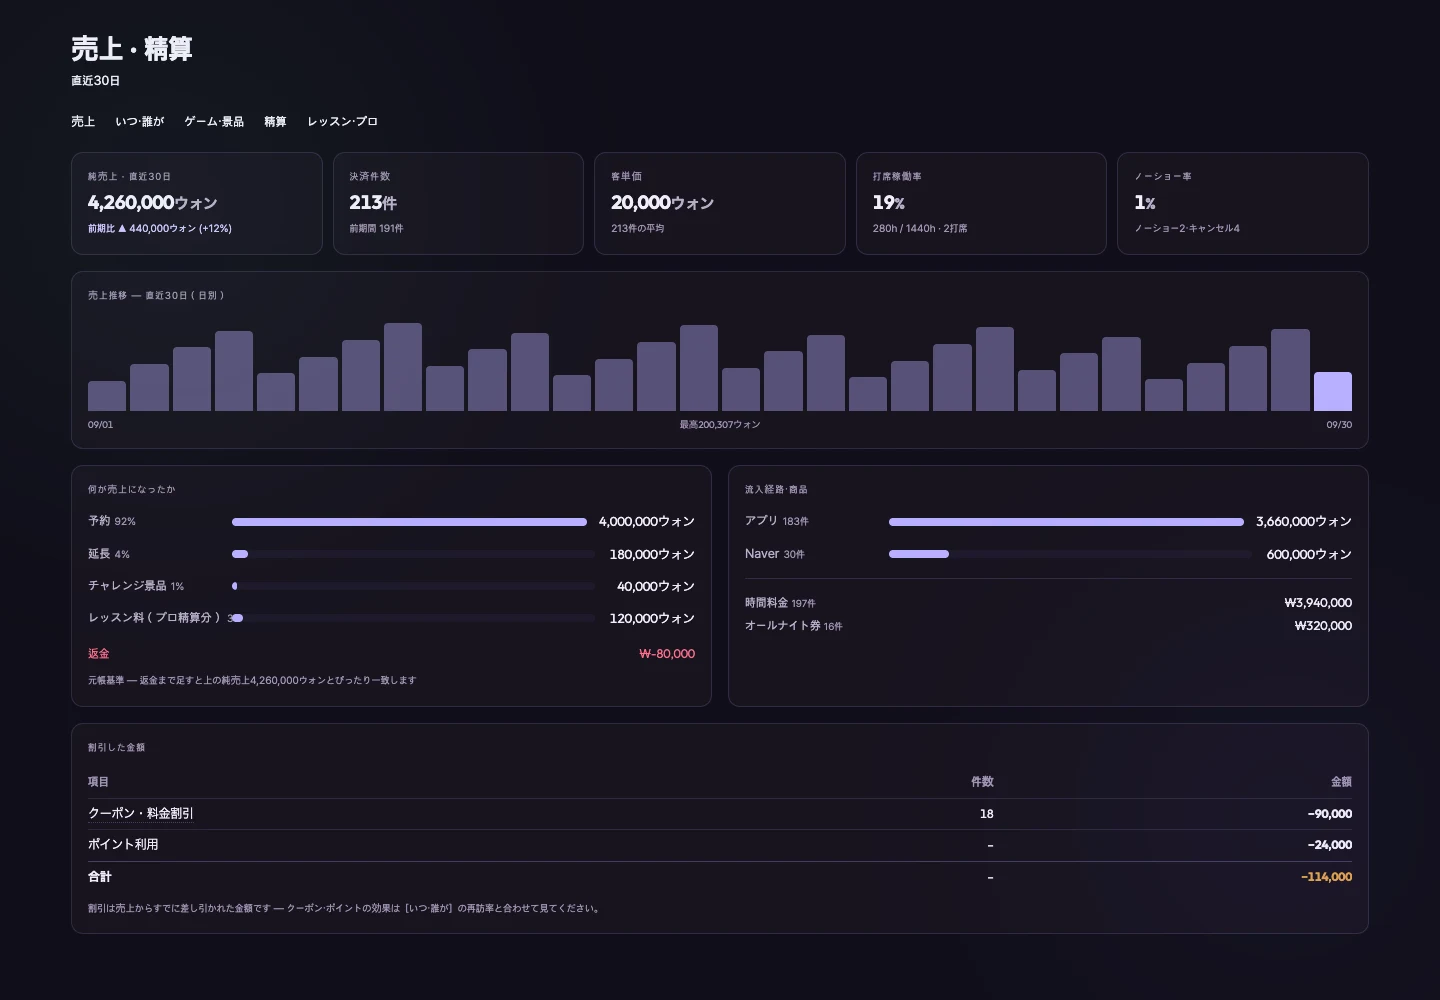This screenshot has height=1000, width=1440.
Task: Select the チャレンジ景品 1% bar
Action: (413, 586)
